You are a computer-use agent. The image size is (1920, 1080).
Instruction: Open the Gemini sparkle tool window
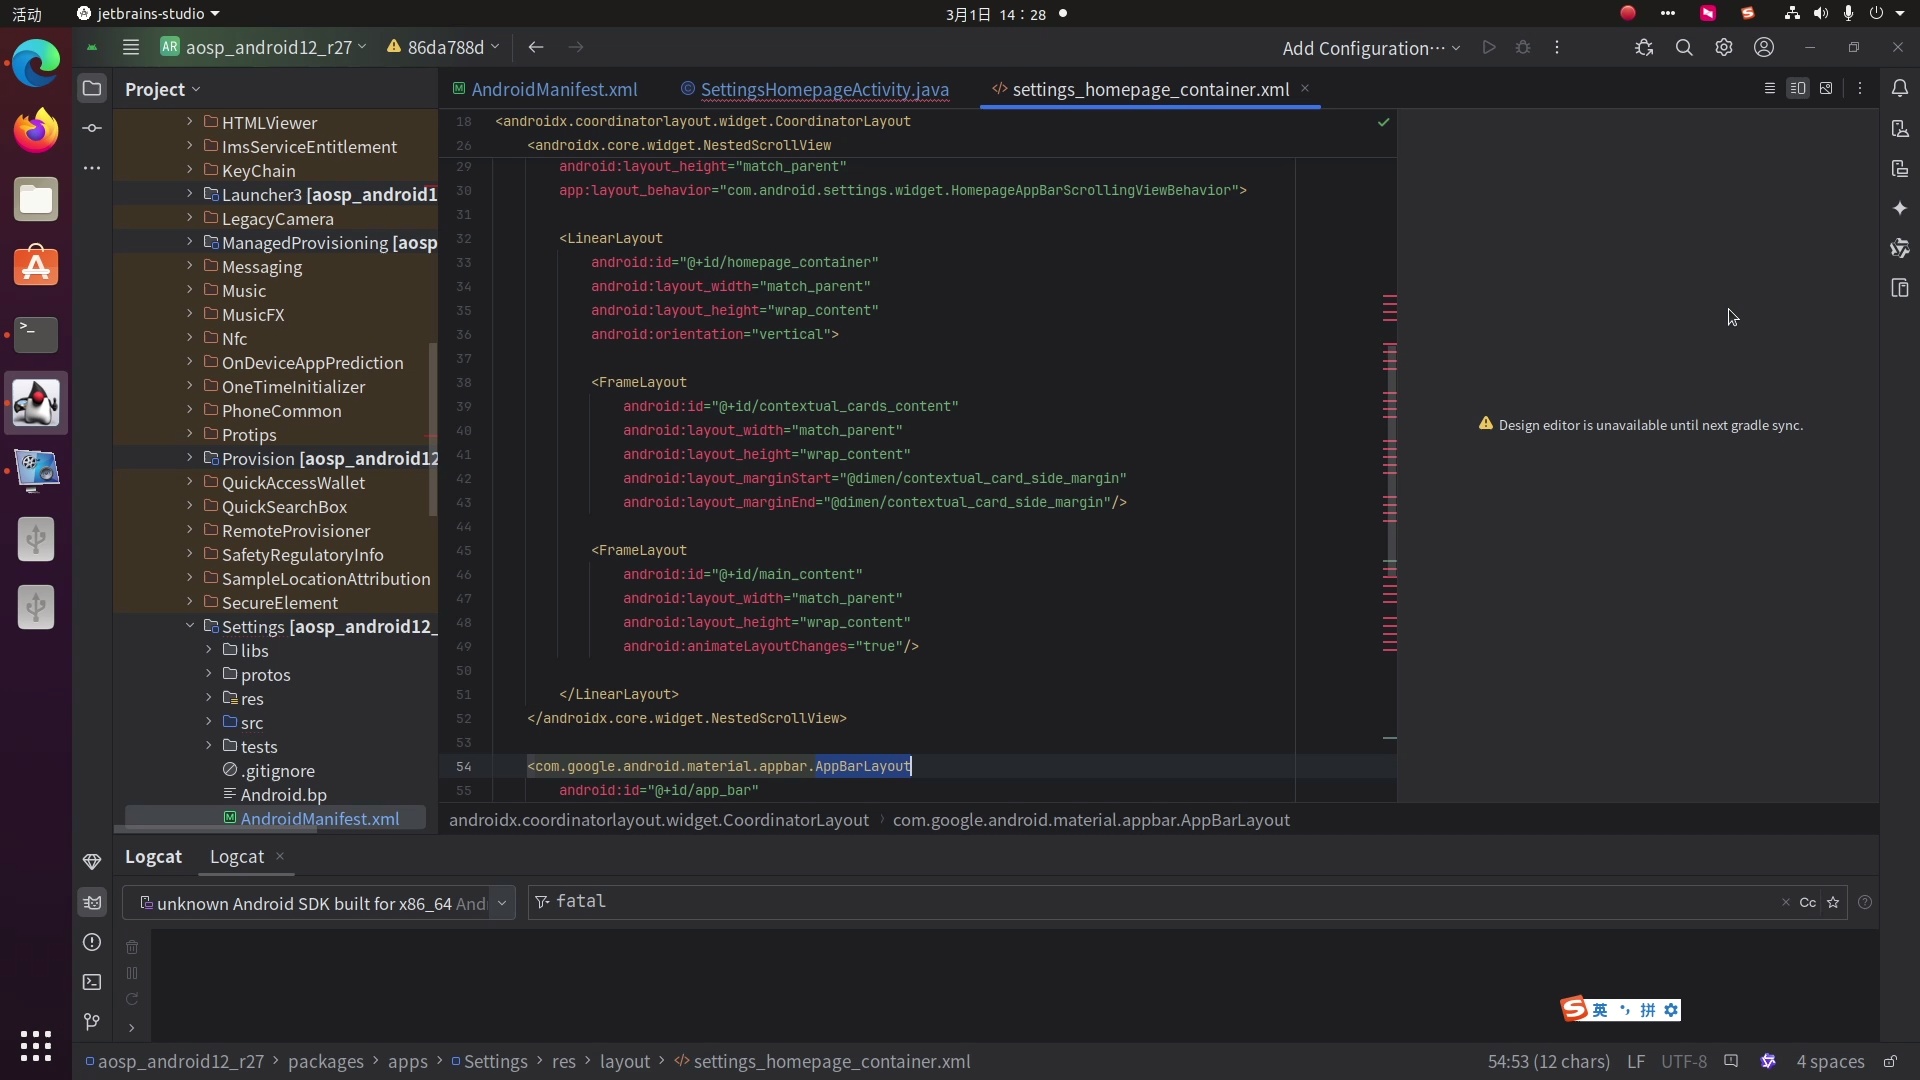[x=1900, y=208]
